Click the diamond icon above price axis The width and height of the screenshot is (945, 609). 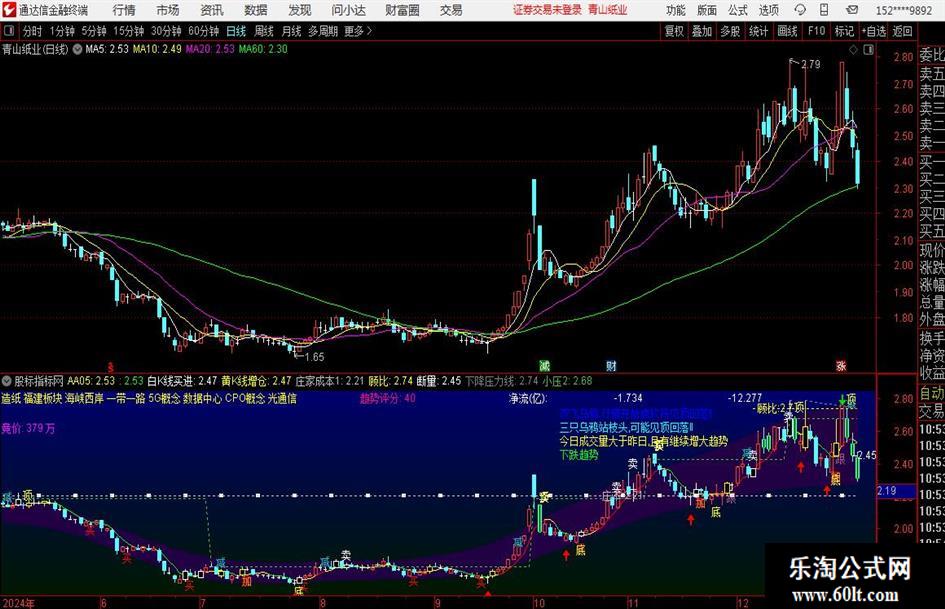tap(853, 50)
